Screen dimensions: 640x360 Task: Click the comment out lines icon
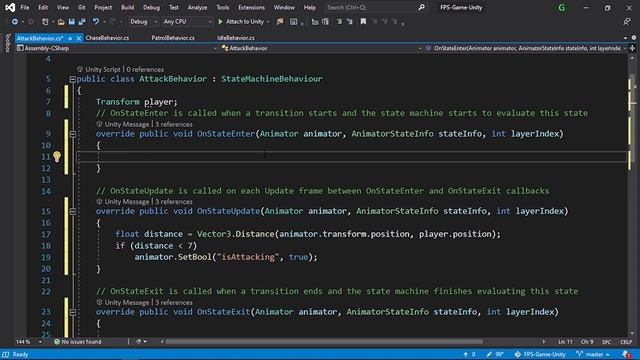(315, 22)
